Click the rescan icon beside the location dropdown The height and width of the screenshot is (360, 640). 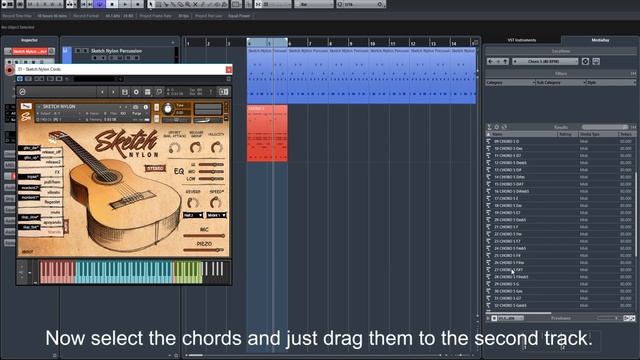point(596,61)
